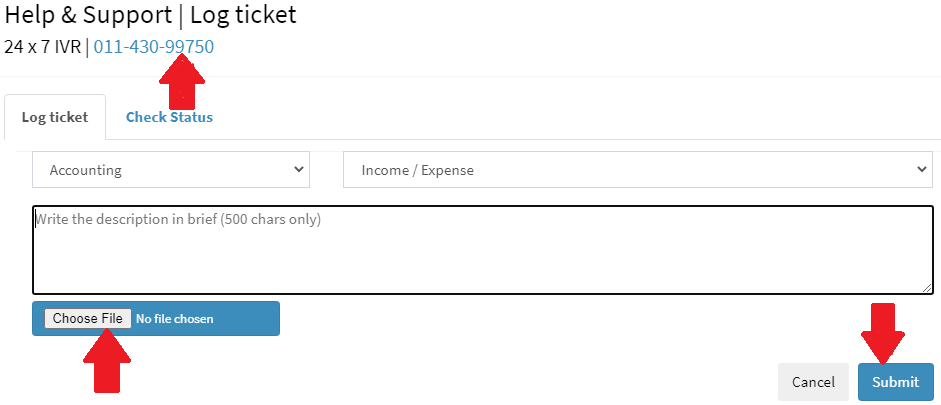941x405 pixels.
Task: Grab the description box resize handle
Action: click(927, 288)
